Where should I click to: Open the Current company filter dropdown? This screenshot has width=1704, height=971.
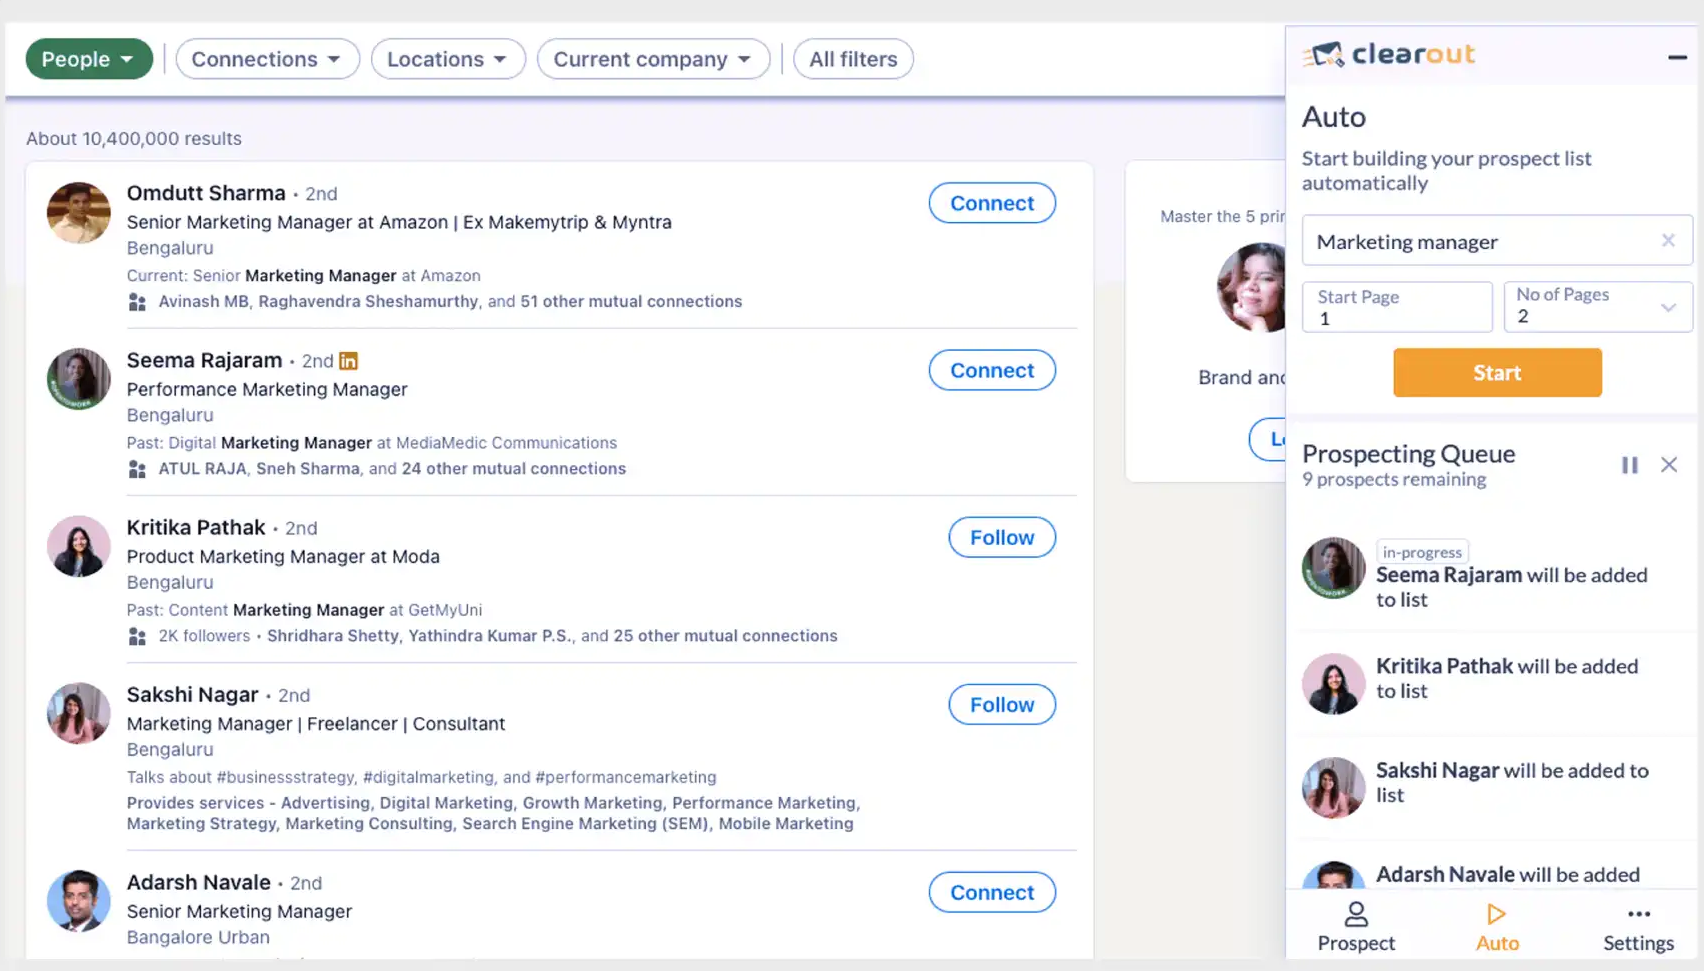[x=653, y=59]
